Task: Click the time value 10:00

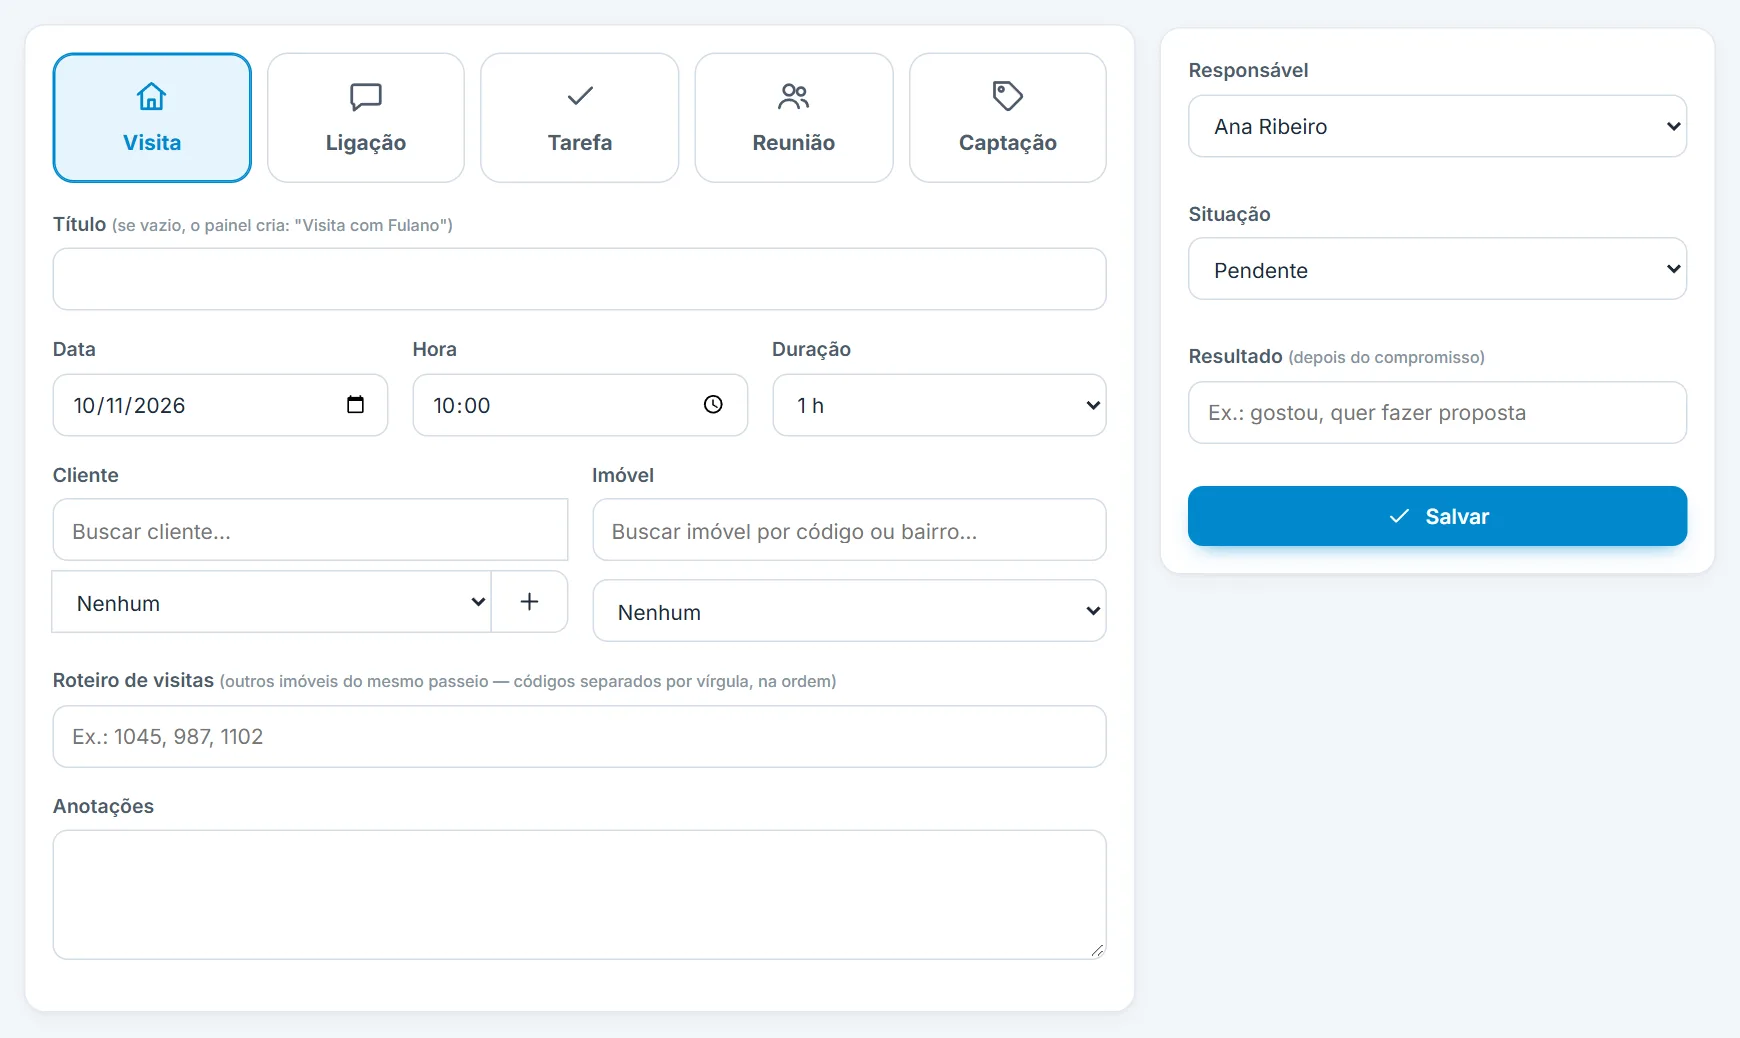Action: pyautogui.click(x=462, y=405)
